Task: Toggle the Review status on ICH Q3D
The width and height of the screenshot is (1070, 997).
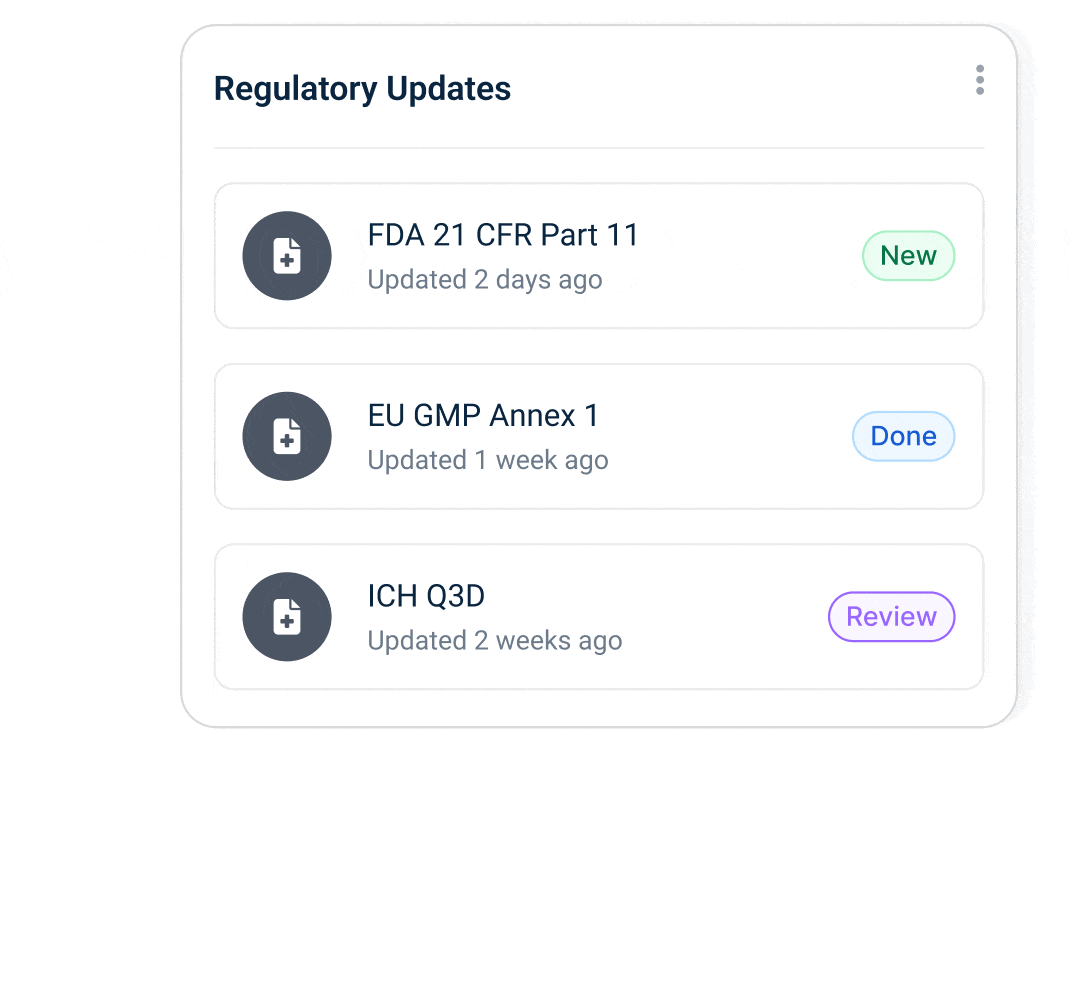Action: pyautogui.click(x=891, y=617)
